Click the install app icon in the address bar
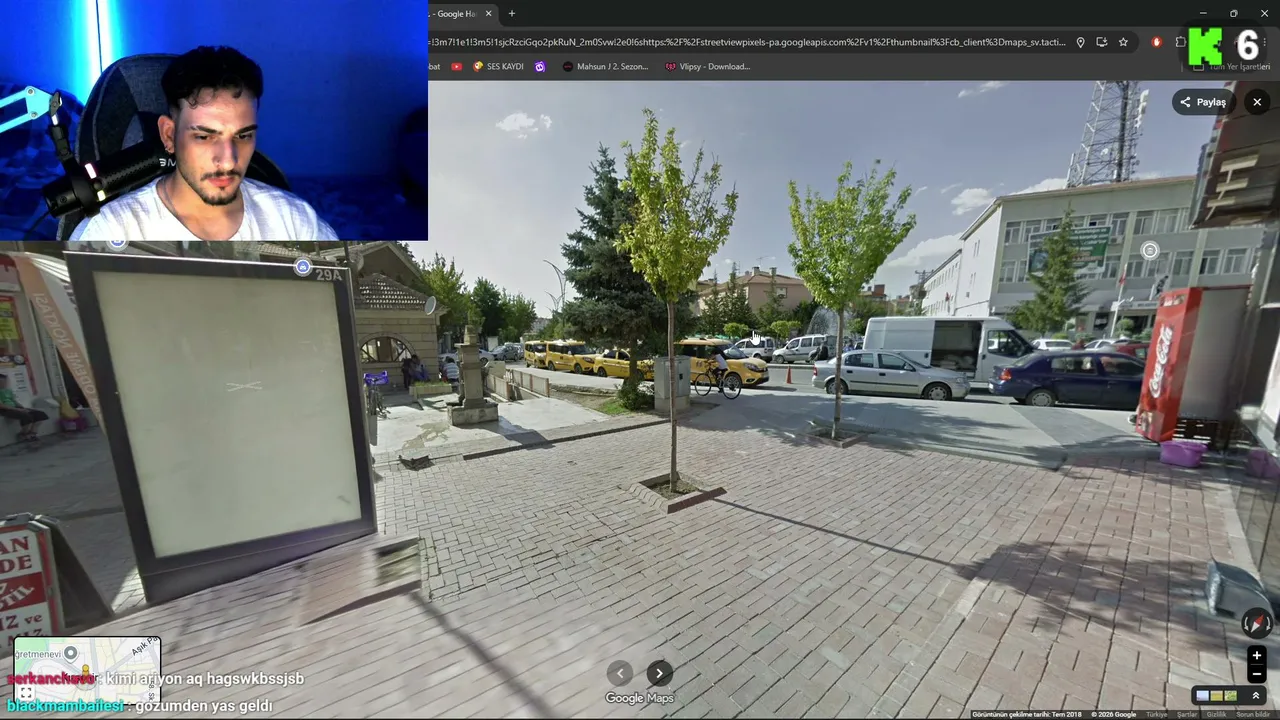This screenshot has width=1280, height=720. [x=1102, y=42]
